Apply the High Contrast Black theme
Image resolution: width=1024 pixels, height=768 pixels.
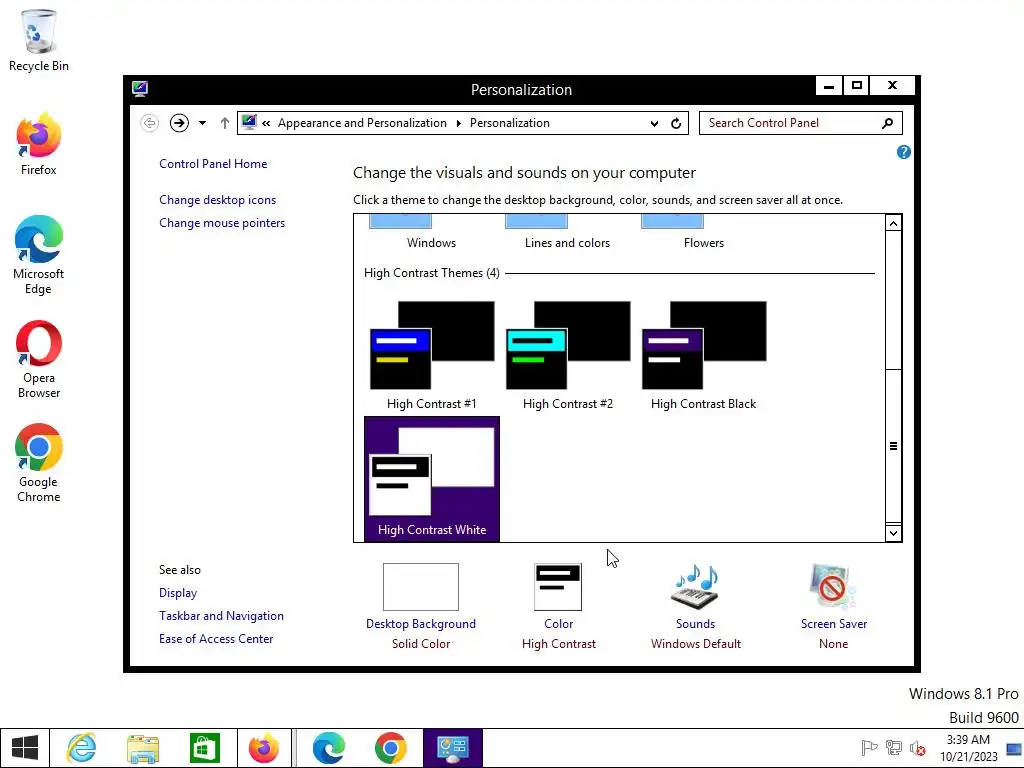coord(703,355)
